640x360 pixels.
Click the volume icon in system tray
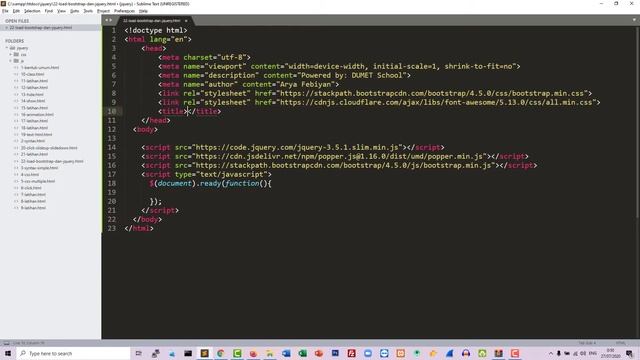tap(583, 353)
